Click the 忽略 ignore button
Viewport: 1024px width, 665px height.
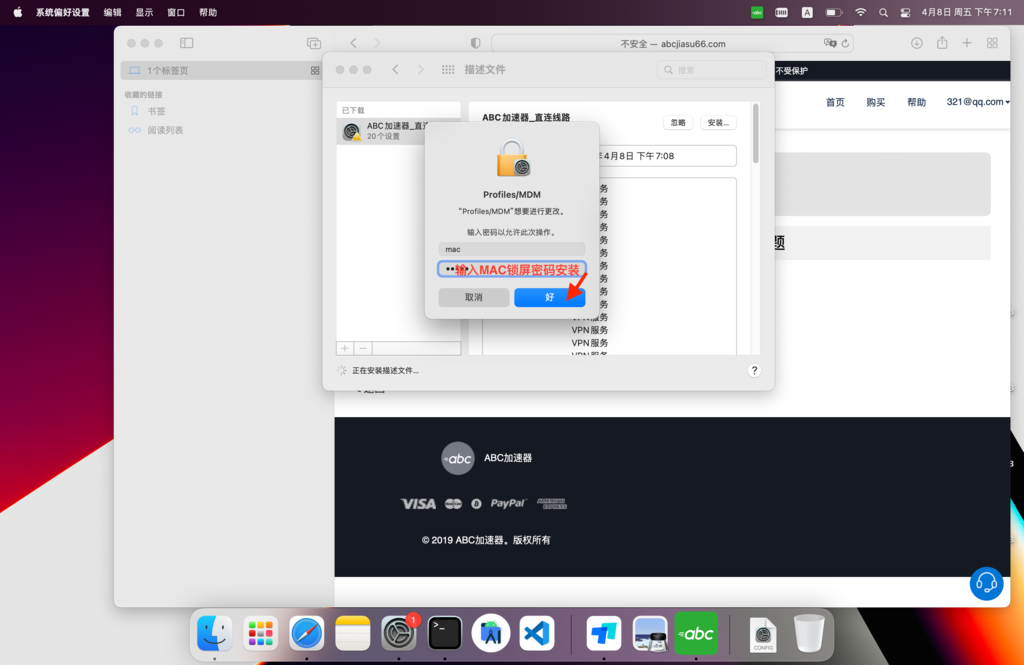point(678,122)
